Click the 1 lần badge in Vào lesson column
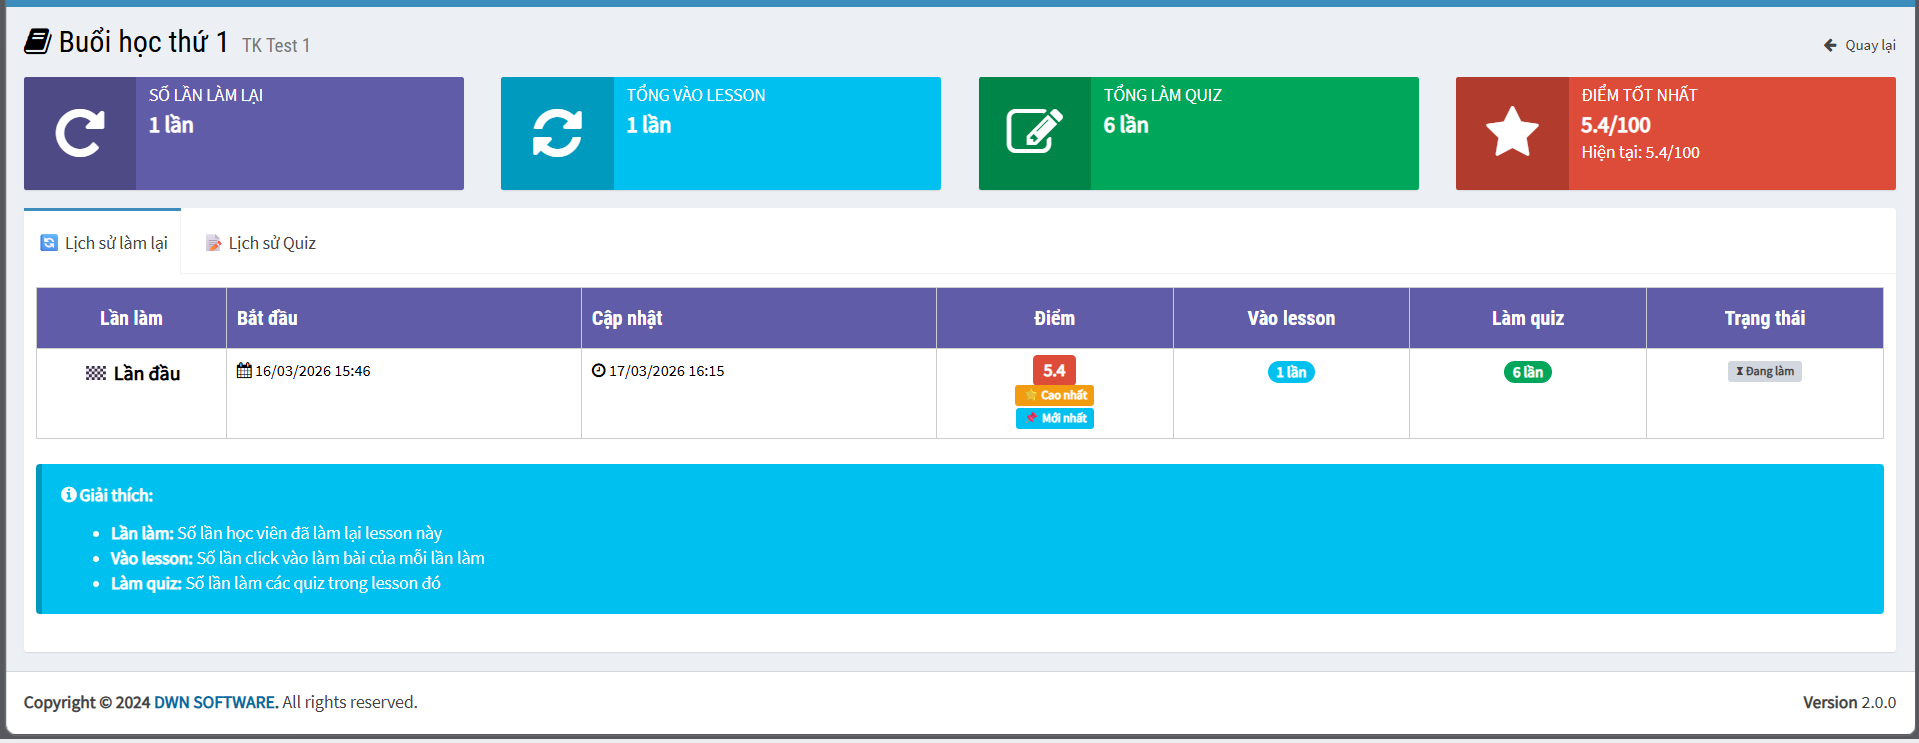 [x=1291, y=372]
